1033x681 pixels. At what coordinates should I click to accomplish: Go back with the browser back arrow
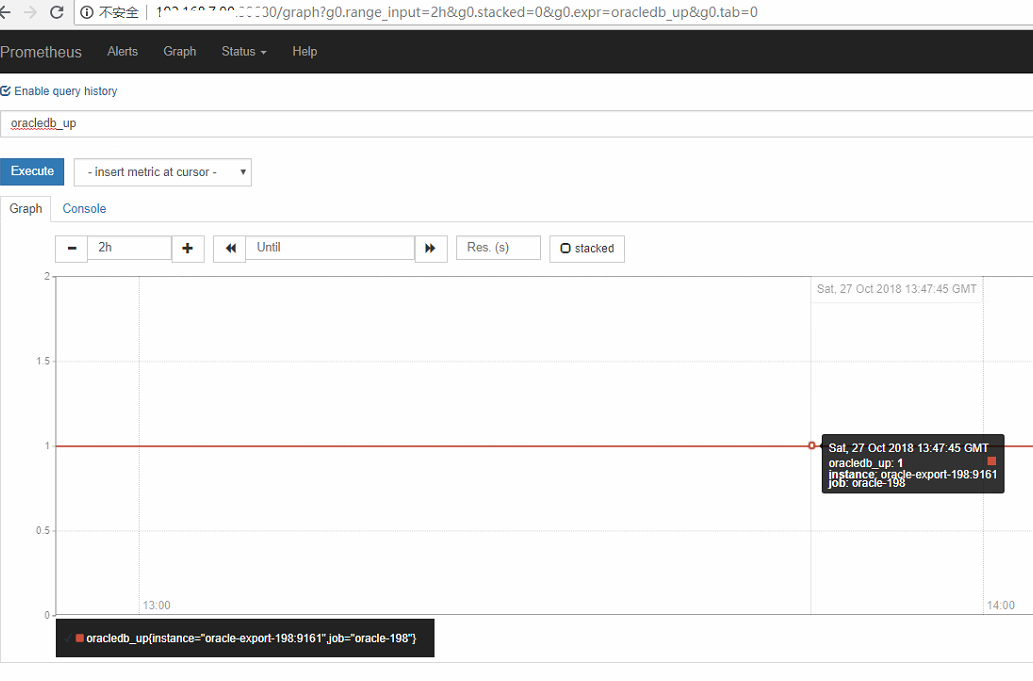tap(5, 12)
